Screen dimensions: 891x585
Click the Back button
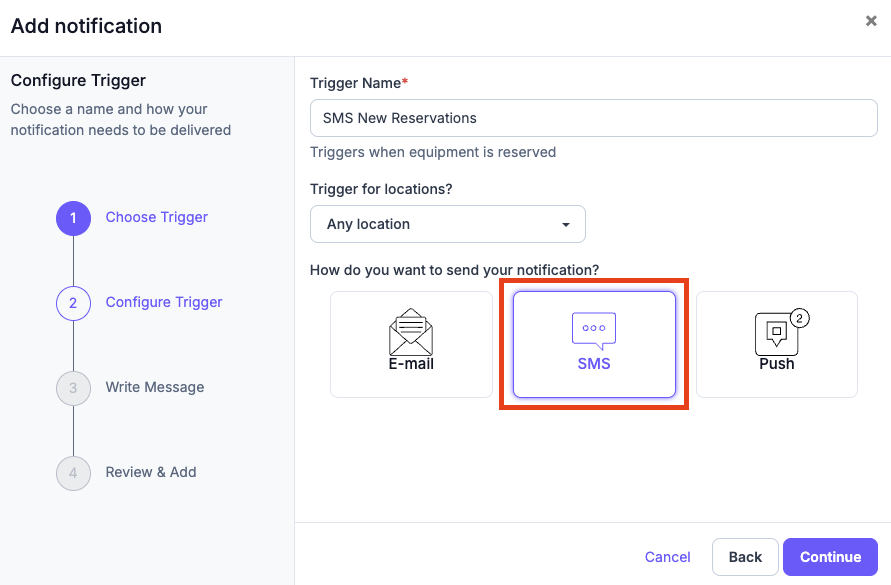click(x=745, y=557)
